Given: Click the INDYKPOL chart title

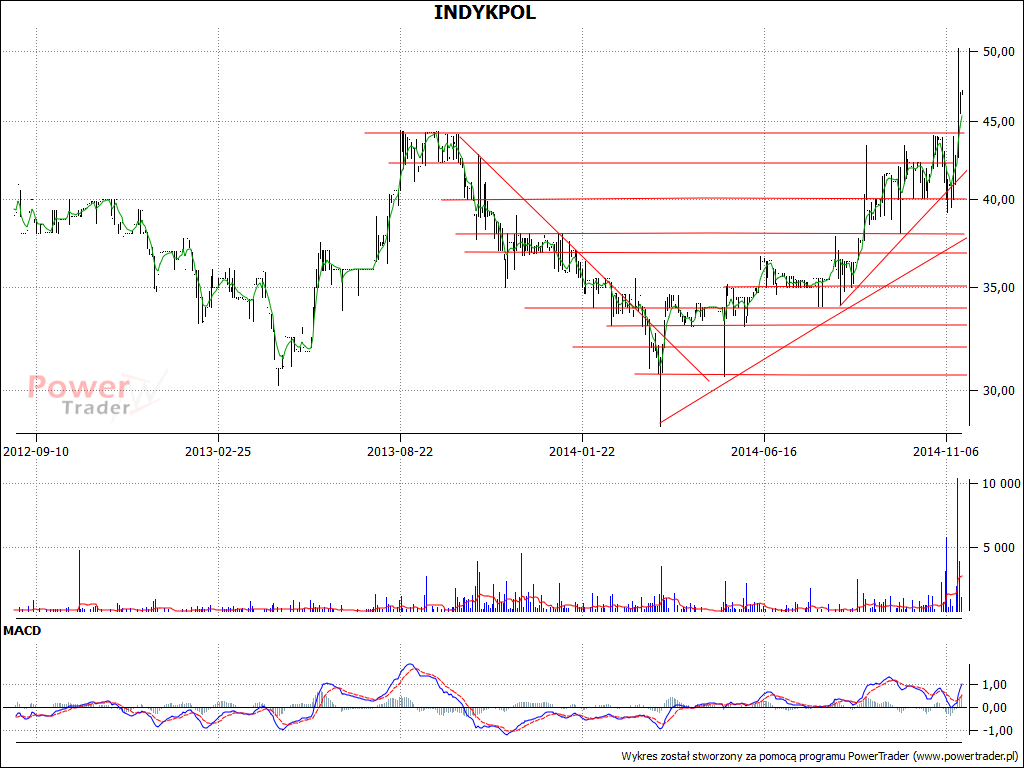Looking at the screenshot, I should pyautogui.click(x=485, y=12).
